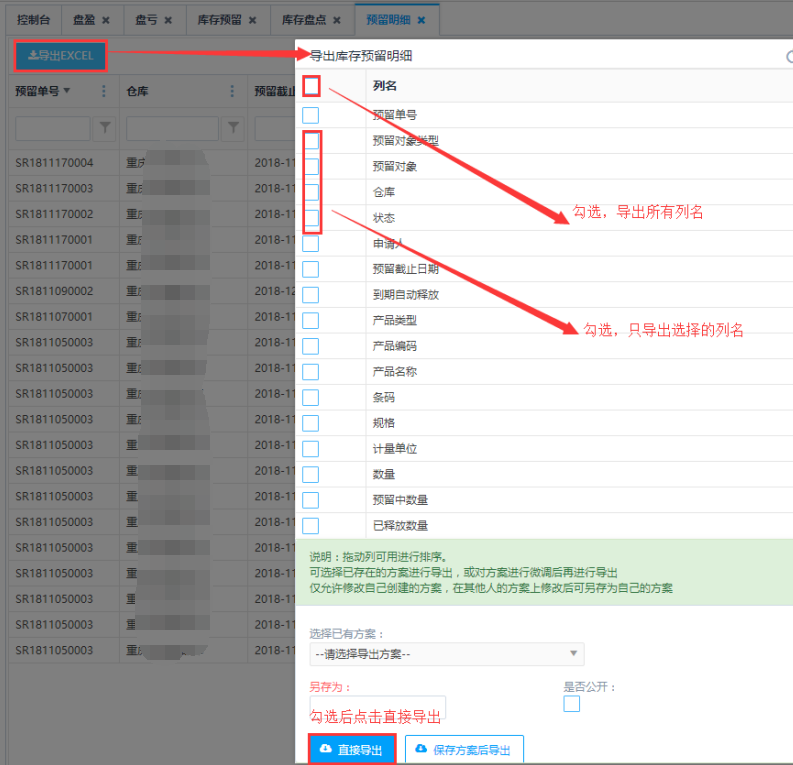Enable the 产品名称 column checkbox
793x765 pixels.
(311, 372)
